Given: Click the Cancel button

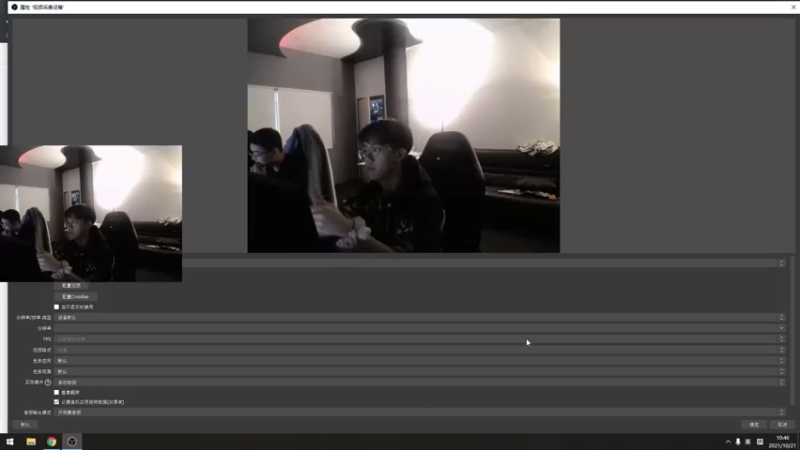Looking at the screenshot, I should (x=782, y=424).
